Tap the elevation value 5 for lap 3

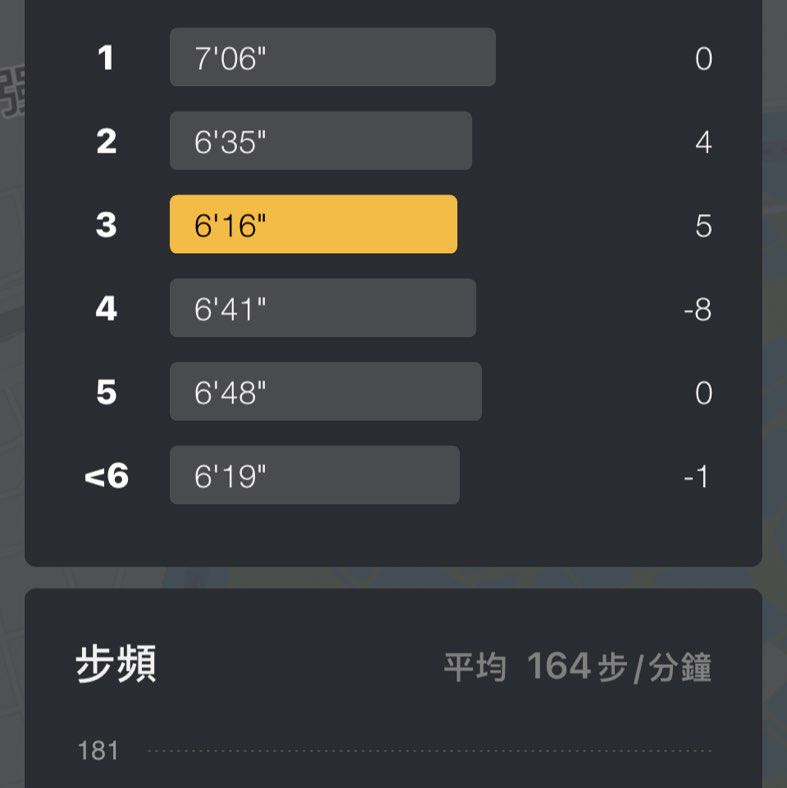click(x=703, y=226)
